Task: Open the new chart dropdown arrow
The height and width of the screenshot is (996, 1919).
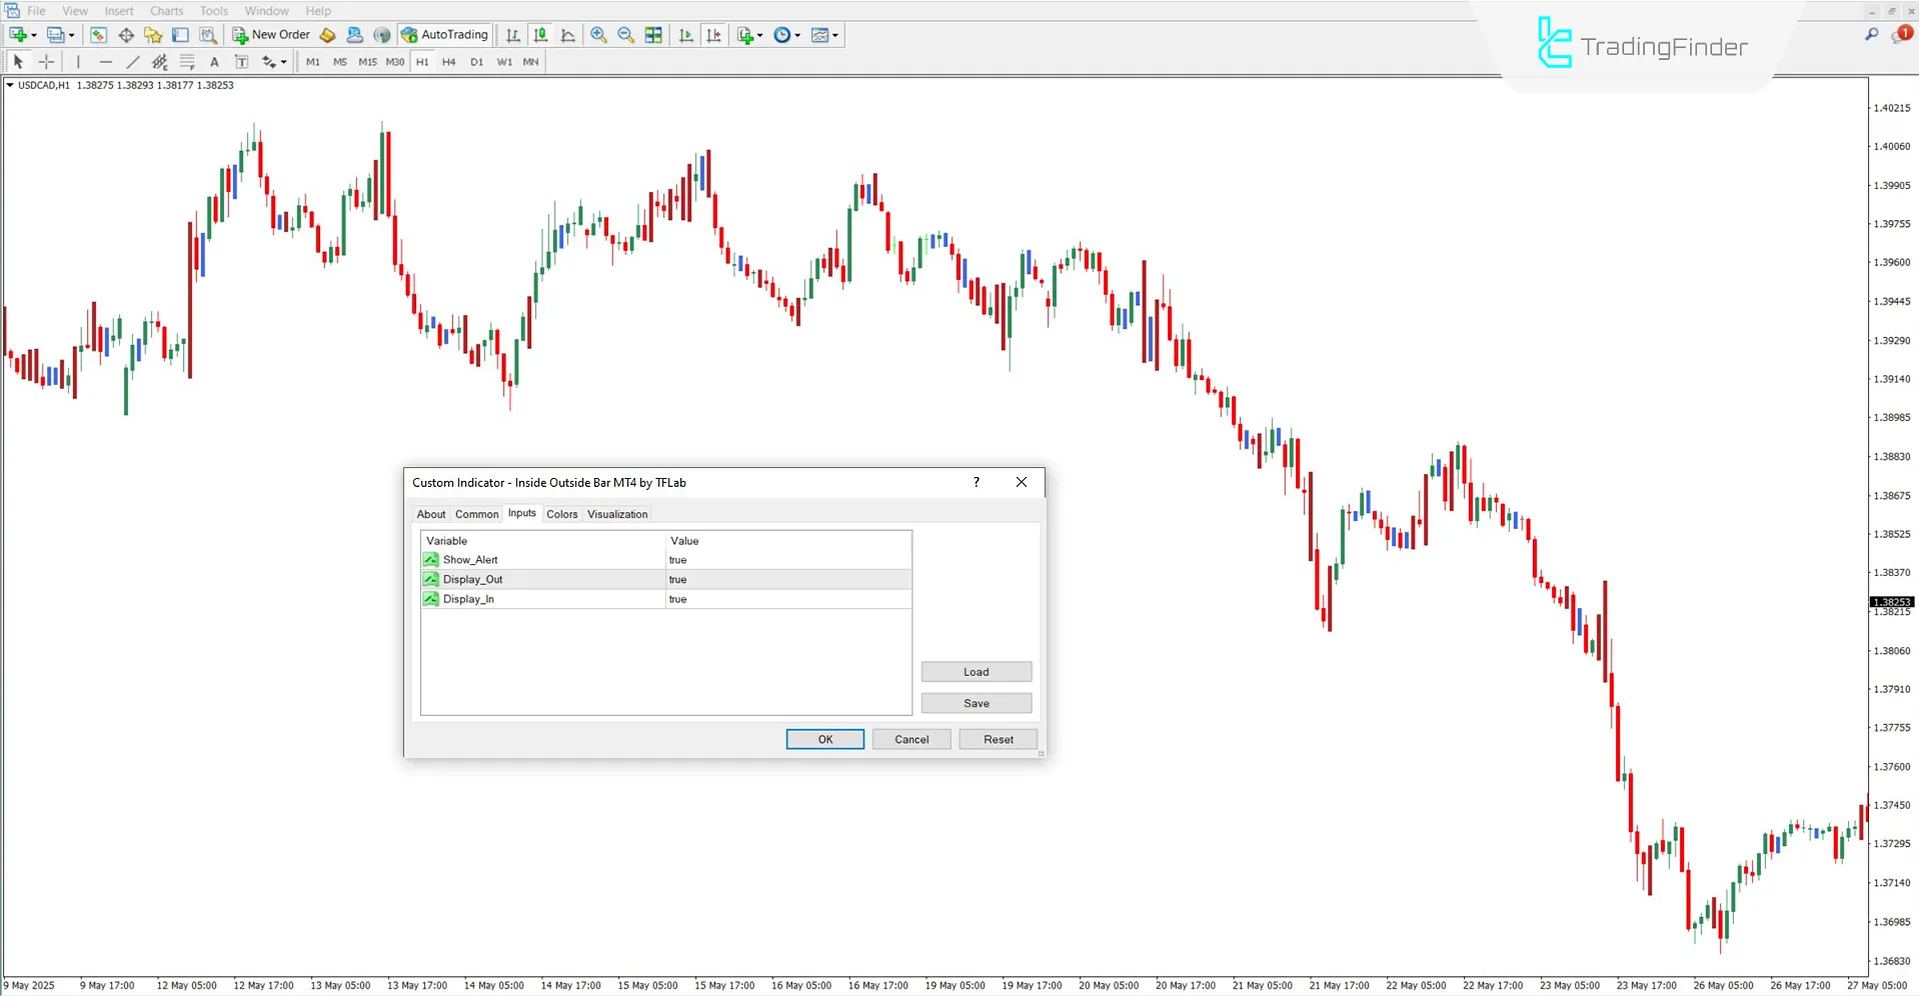Action: pyautogui.click(x=34, y=35)
